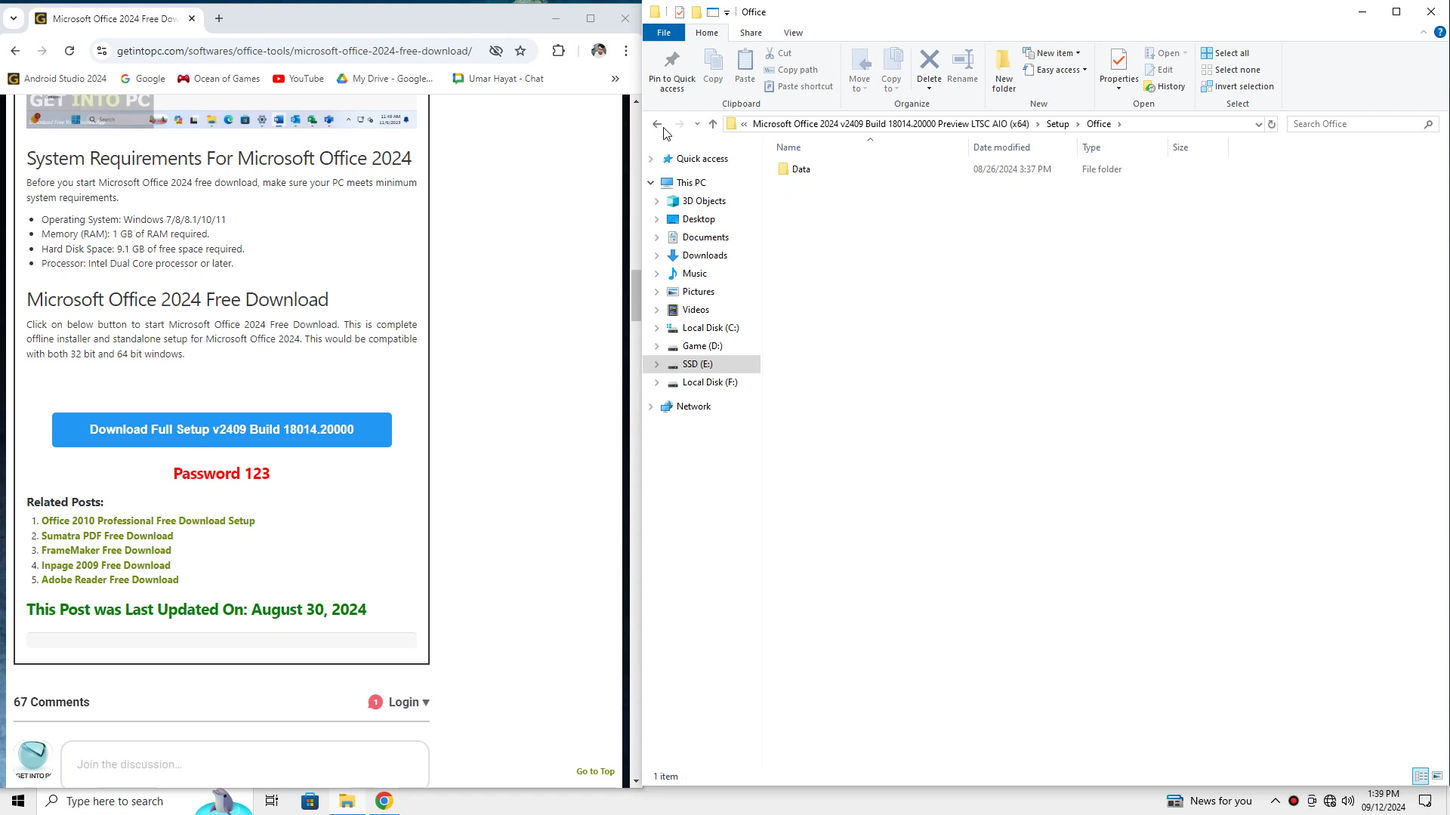Click the Chrome address bar URL
Viewport: 1450px width, 815px height.
[294, 51]
